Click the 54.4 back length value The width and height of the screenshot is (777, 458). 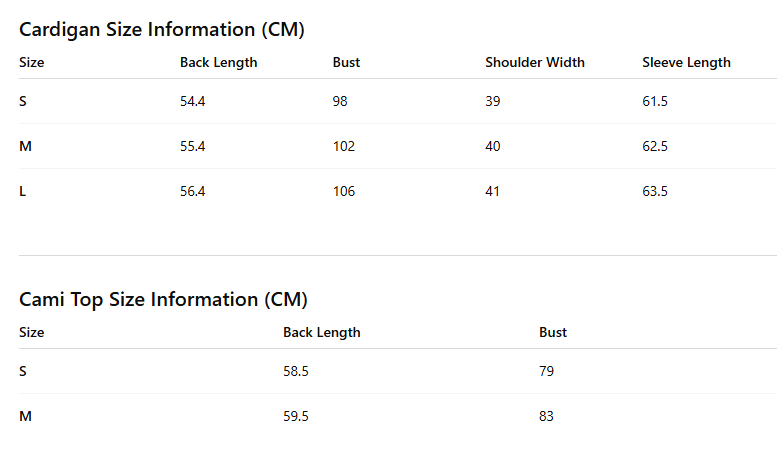point(193,101)
